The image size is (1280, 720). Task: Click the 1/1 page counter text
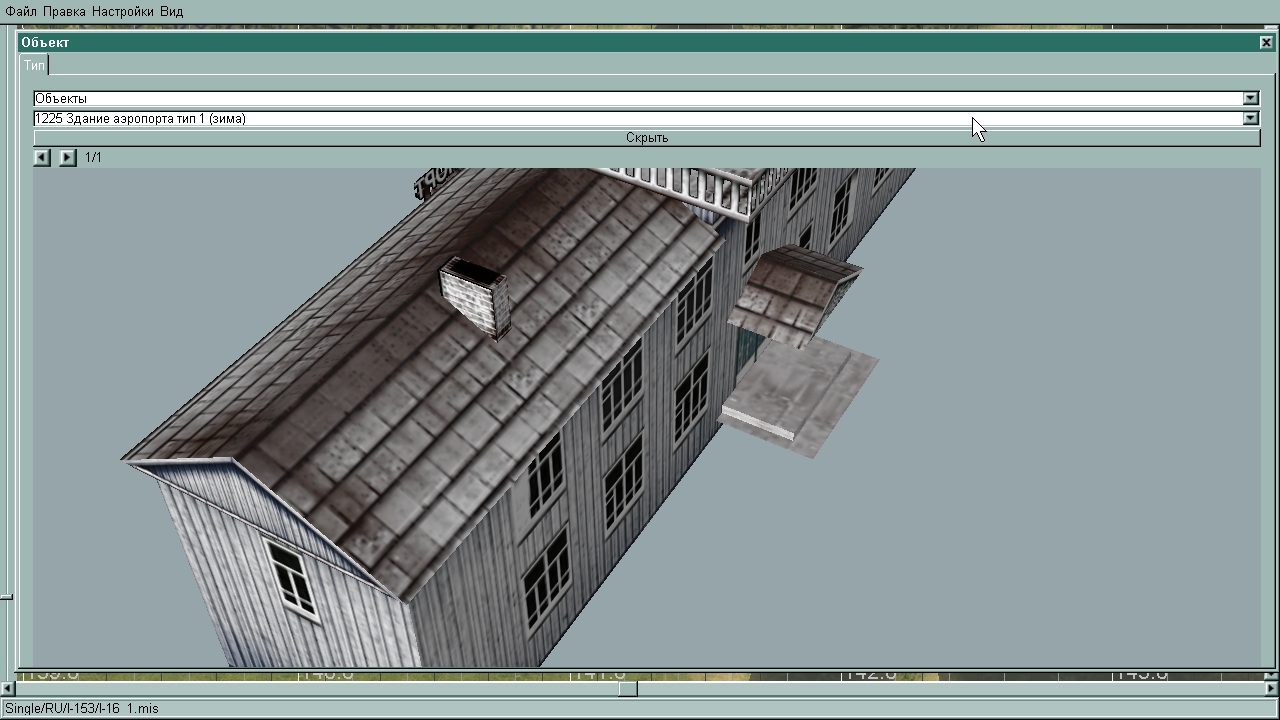click(x=93, y=157)
